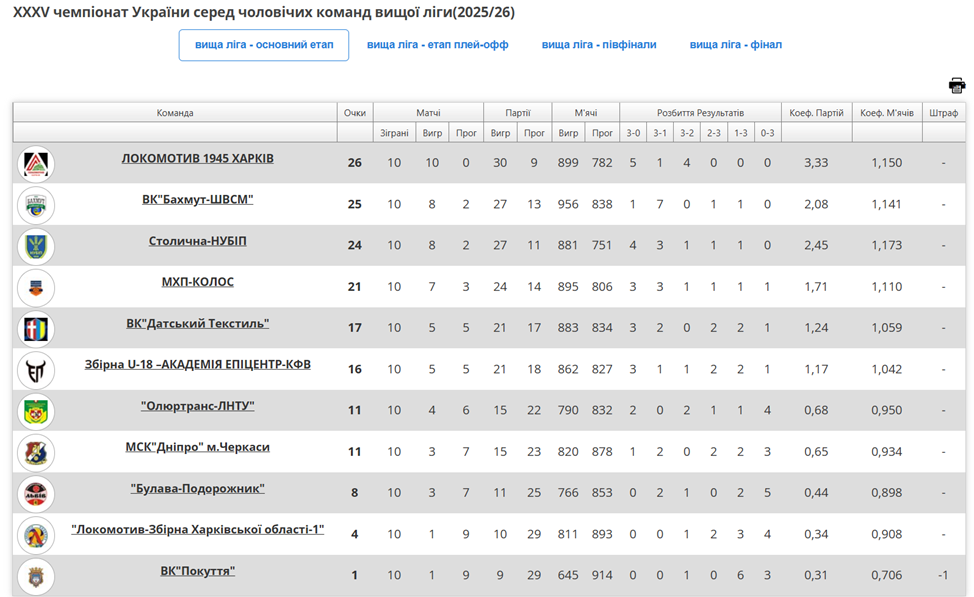Open the 'вища ліга - півфінали' tab
The width and height of the screenshot is (974, 597).
599,45
